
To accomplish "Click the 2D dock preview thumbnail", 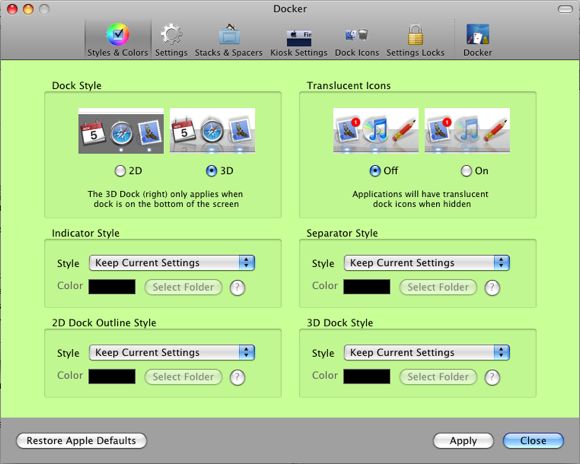I will tap(121, 131).
